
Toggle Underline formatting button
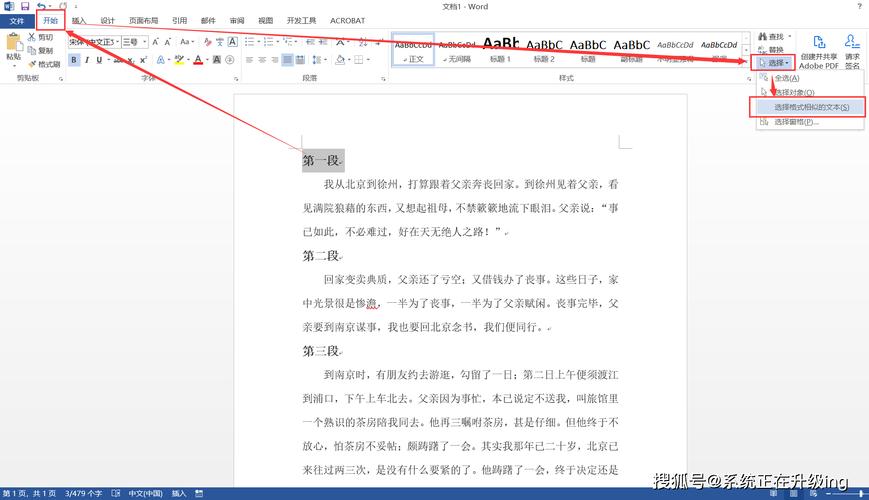point(100,60)
